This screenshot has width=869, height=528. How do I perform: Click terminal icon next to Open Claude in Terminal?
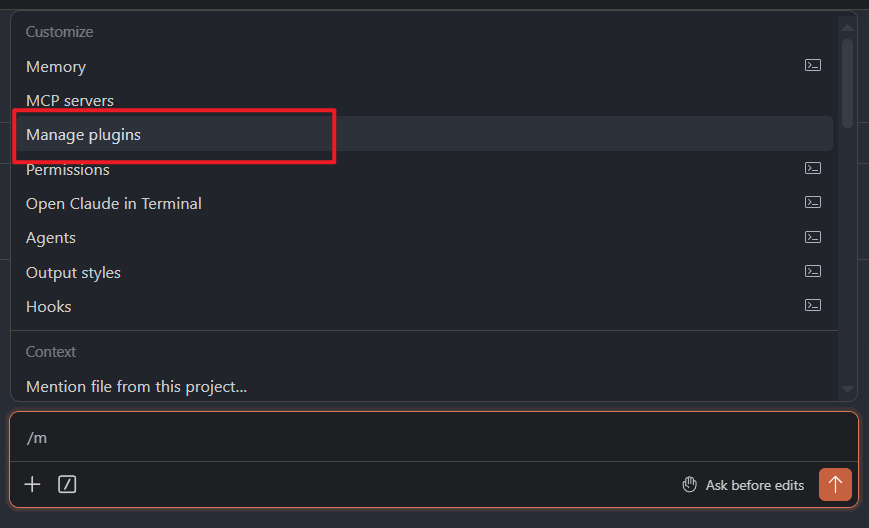812,202
